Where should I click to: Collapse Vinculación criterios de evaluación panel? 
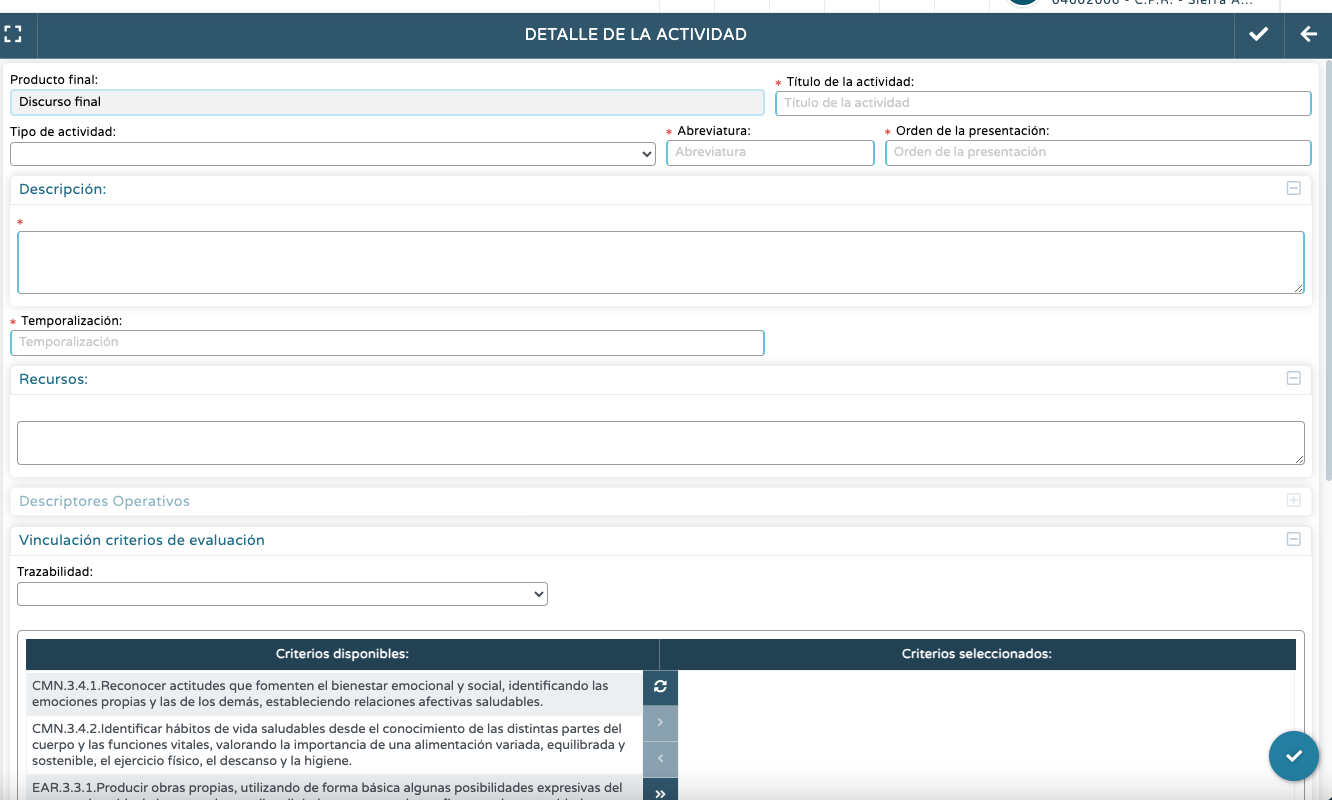[1293, 539]
